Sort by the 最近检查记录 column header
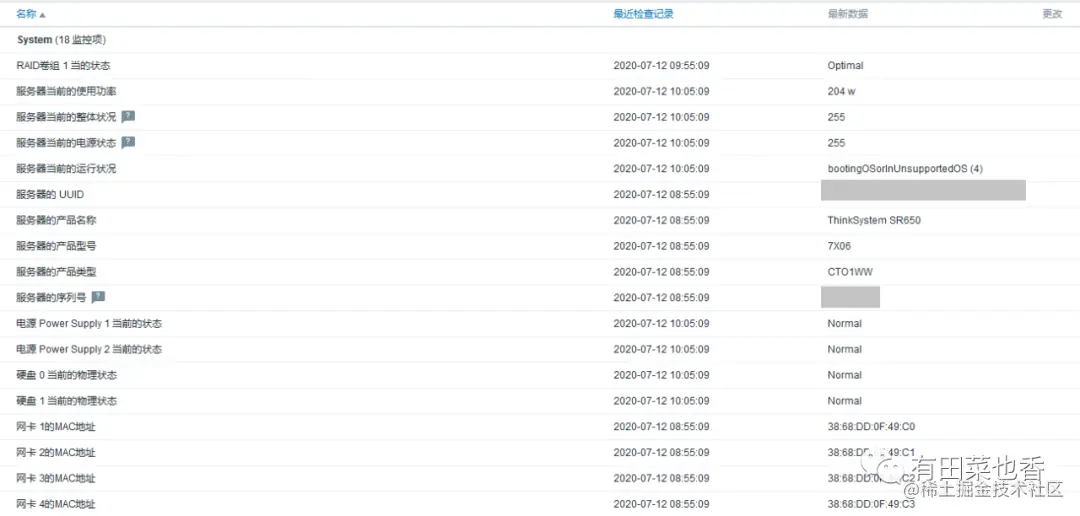1080x516 pixels. tap(643, 14)
